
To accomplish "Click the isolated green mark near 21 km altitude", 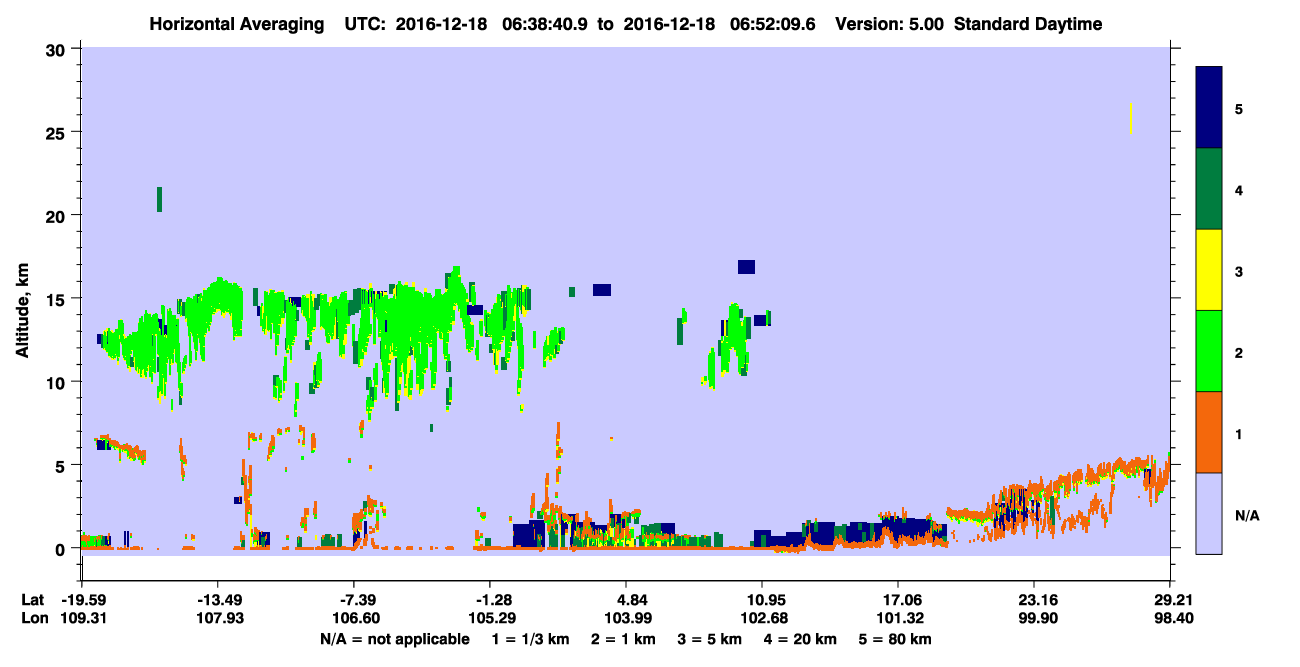I will click(159, 199).
